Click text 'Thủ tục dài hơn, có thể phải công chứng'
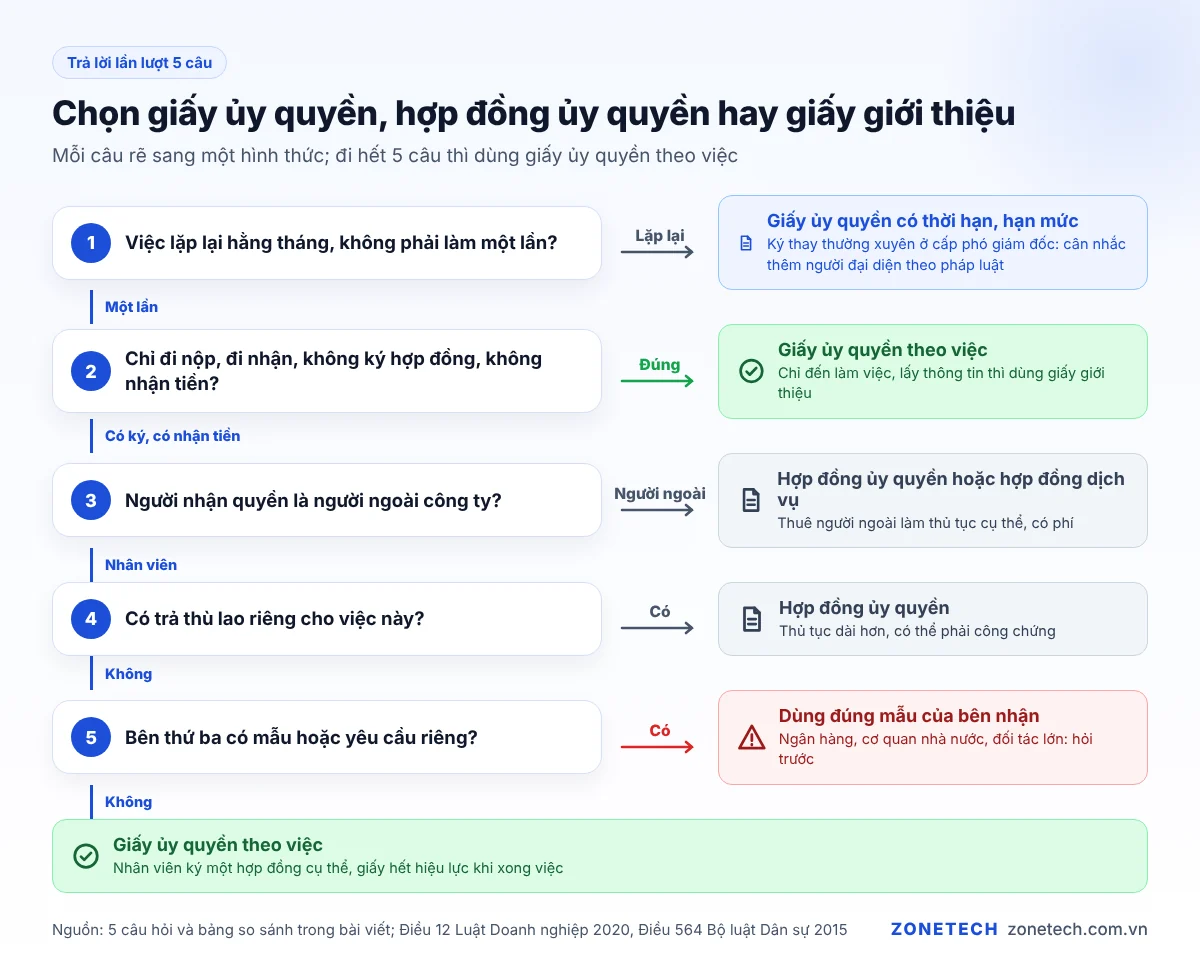Screen dimensions: 1200x980 pos(917,631)
